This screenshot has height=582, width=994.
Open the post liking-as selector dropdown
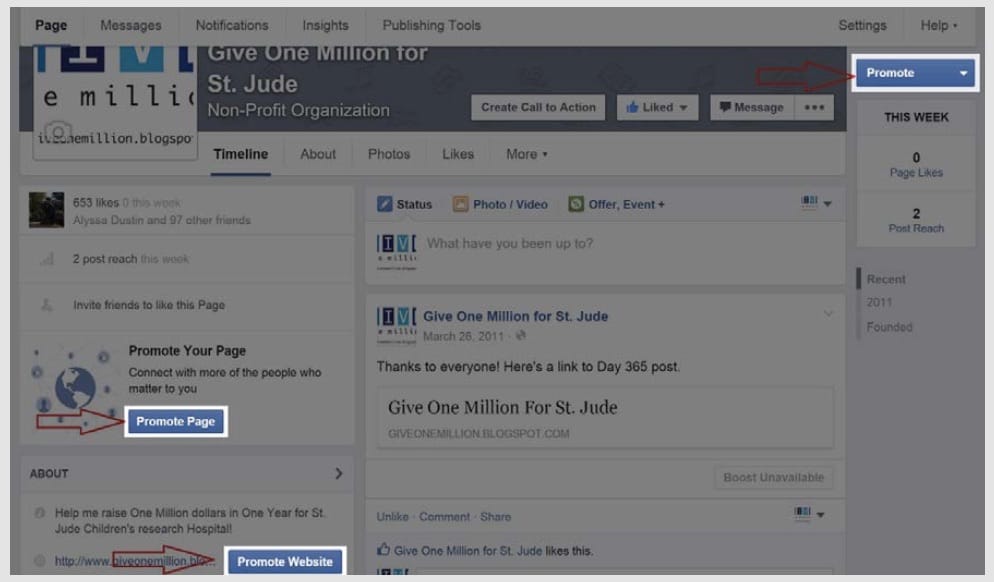click(810, 513)
